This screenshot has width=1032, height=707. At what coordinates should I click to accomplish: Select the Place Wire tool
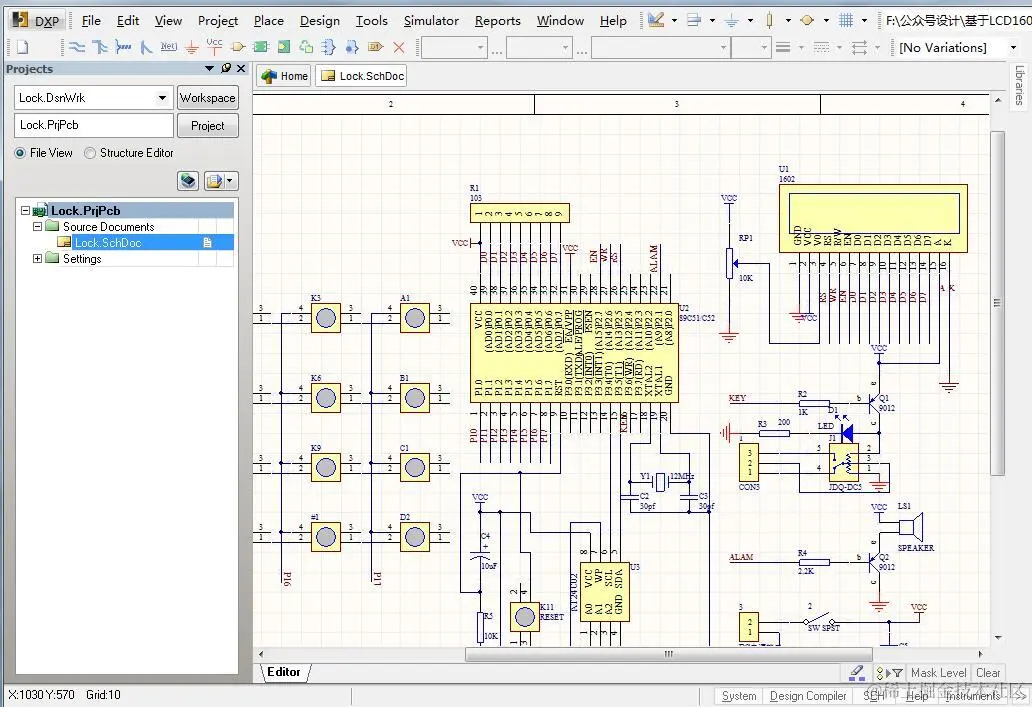(x=77, y=46)
